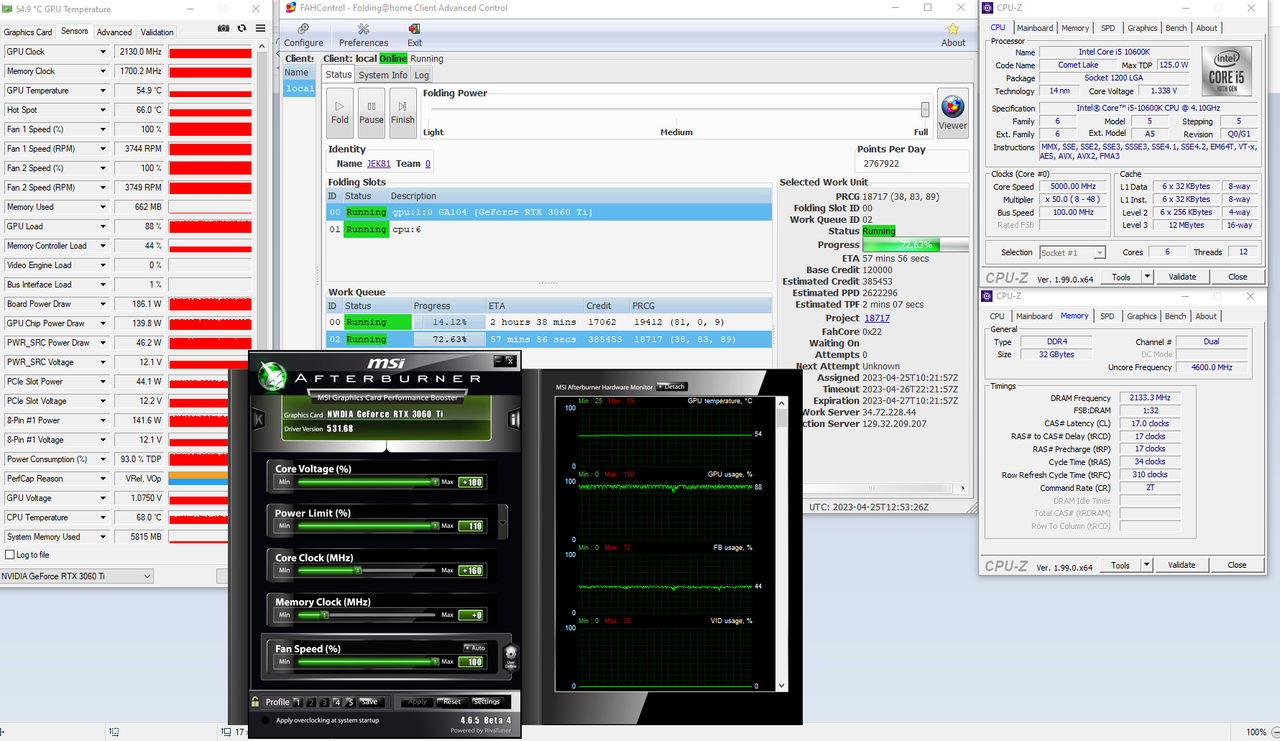Open Hot Spot sensor dropdown

[102, 110]
